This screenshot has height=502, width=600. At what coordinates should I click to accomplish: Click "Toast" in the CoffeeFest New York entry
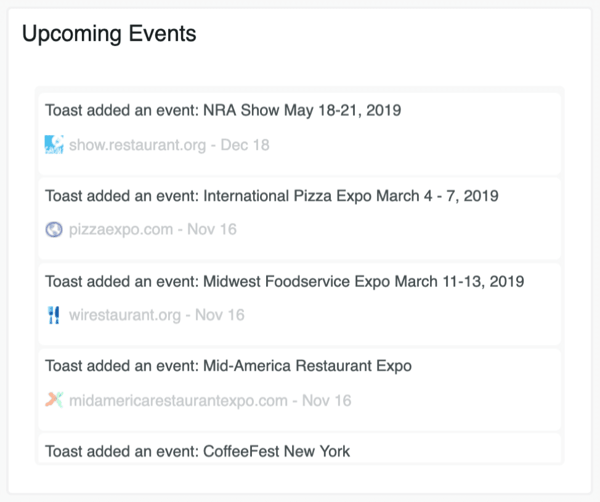point(65,451)
